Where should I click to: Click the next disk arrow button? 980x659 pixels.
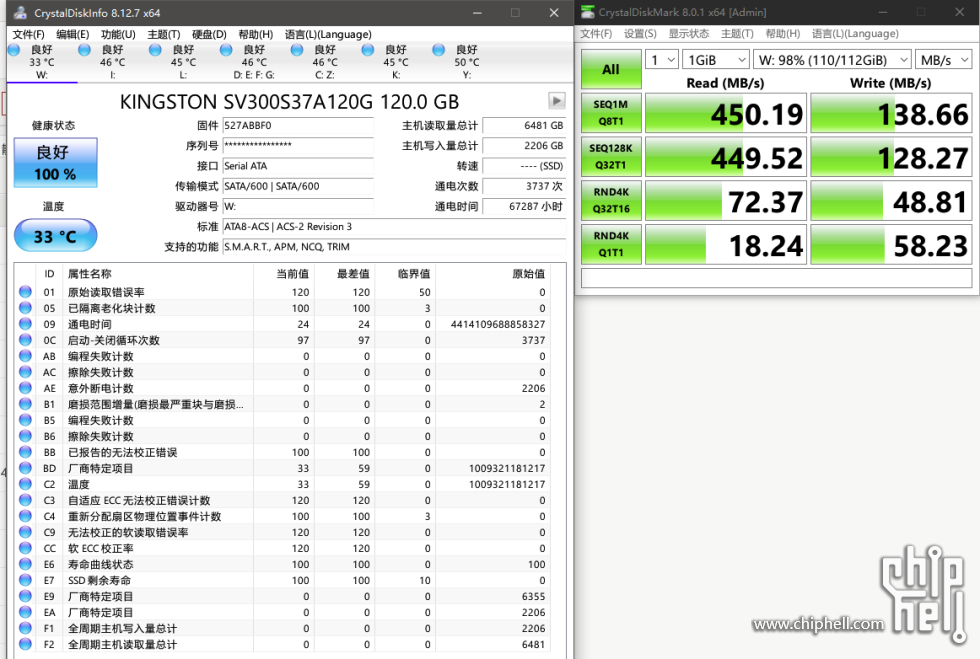click(556, 100)
